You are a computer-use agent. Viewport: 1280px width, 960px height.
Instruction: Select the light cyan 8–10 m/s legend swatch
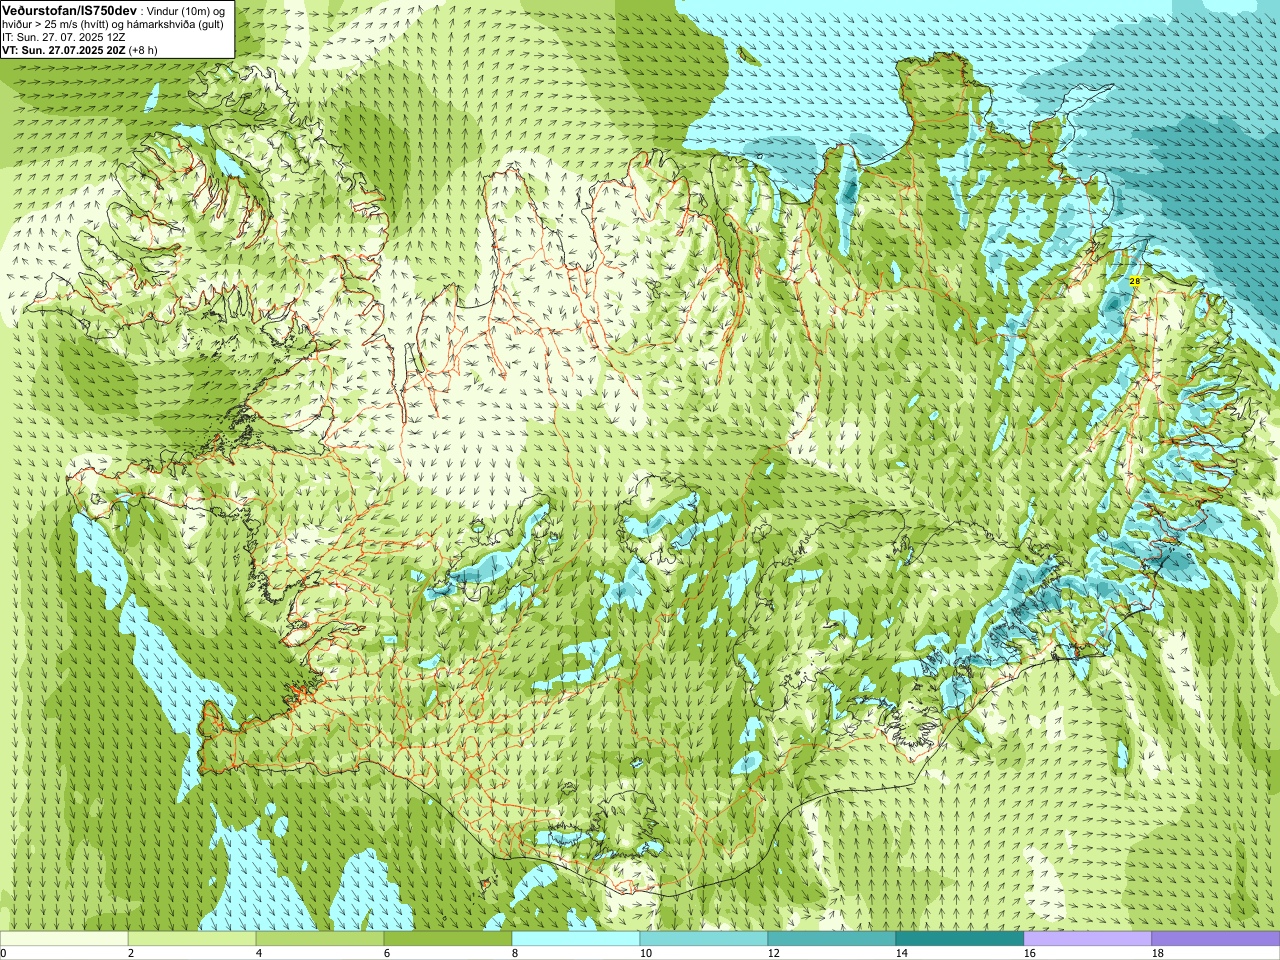(x=576, y=939)
